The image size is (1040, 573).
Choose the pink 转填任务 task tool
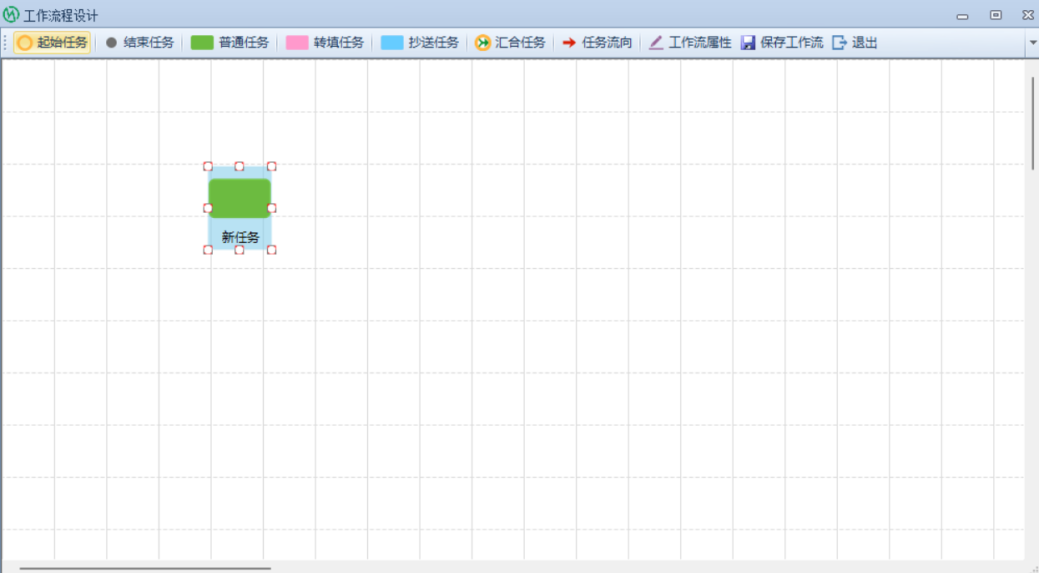tap(325, 43)
